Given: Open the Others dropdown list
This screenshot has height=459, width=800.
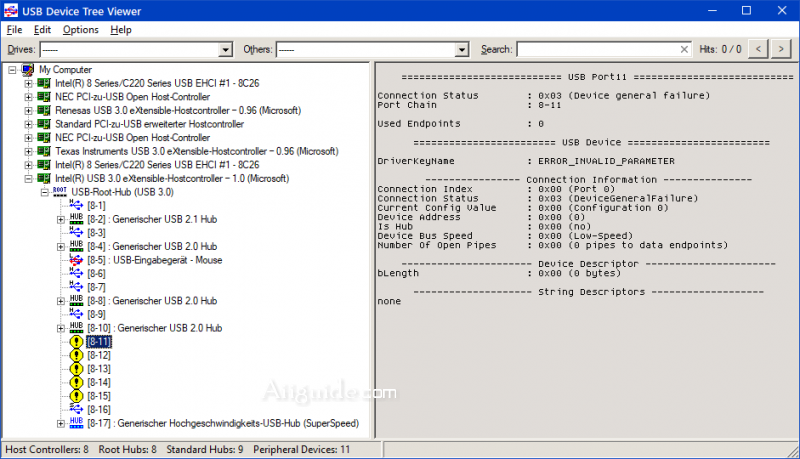Looking at the screenshot, I should pyautogui.click(x=461, y=49).
